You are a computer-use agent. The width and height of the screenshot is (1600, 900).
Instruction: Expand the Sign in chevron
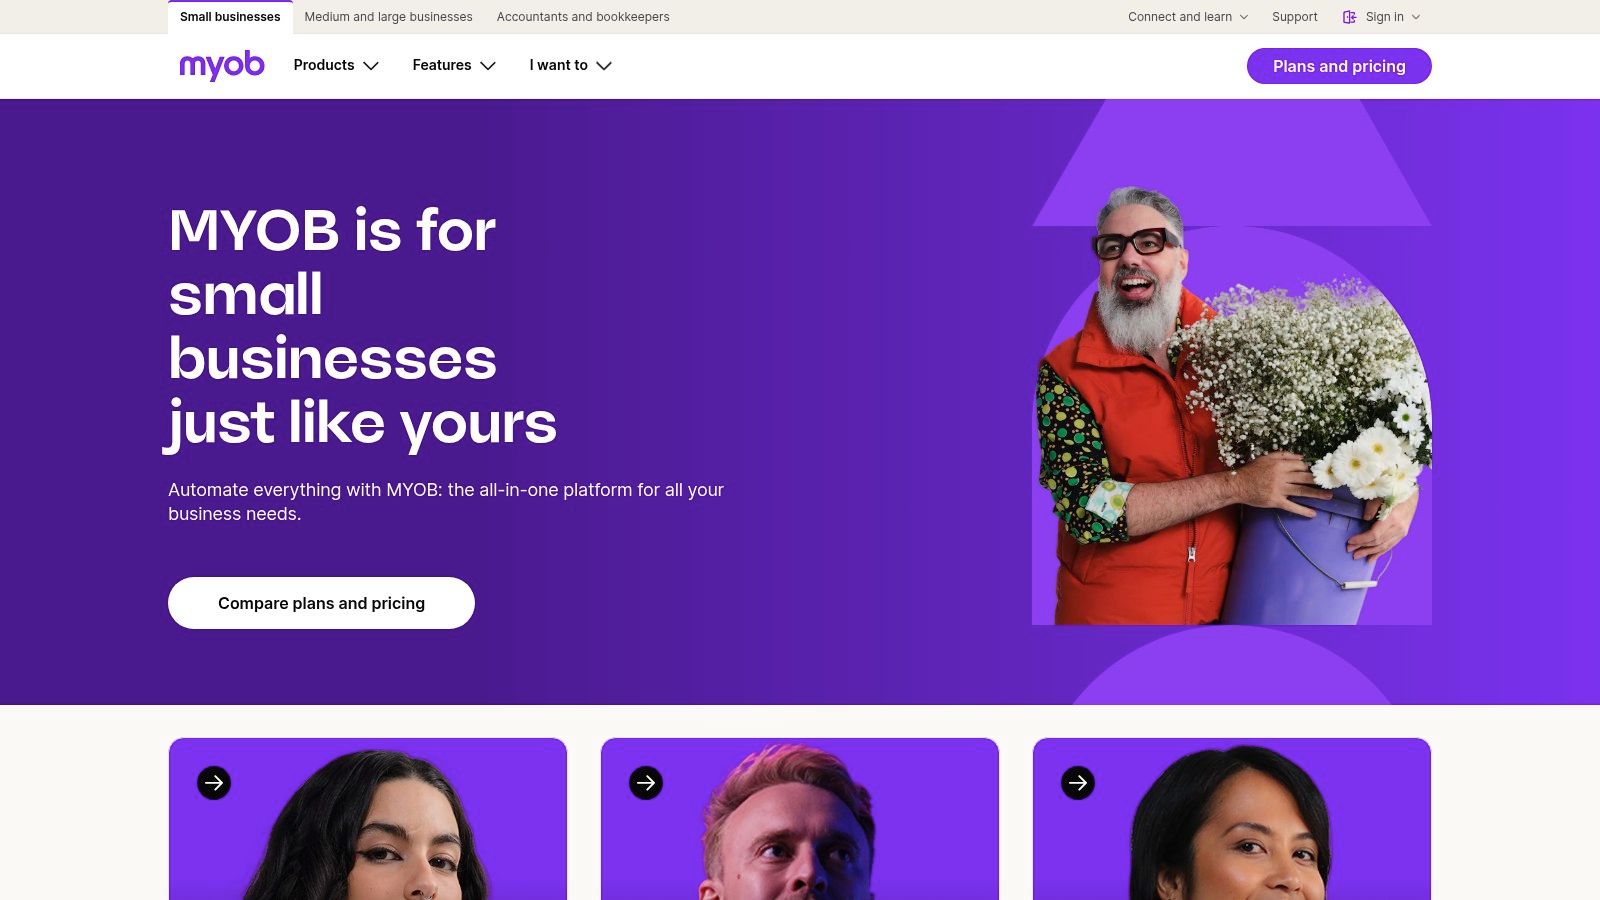pos(1416,17)
